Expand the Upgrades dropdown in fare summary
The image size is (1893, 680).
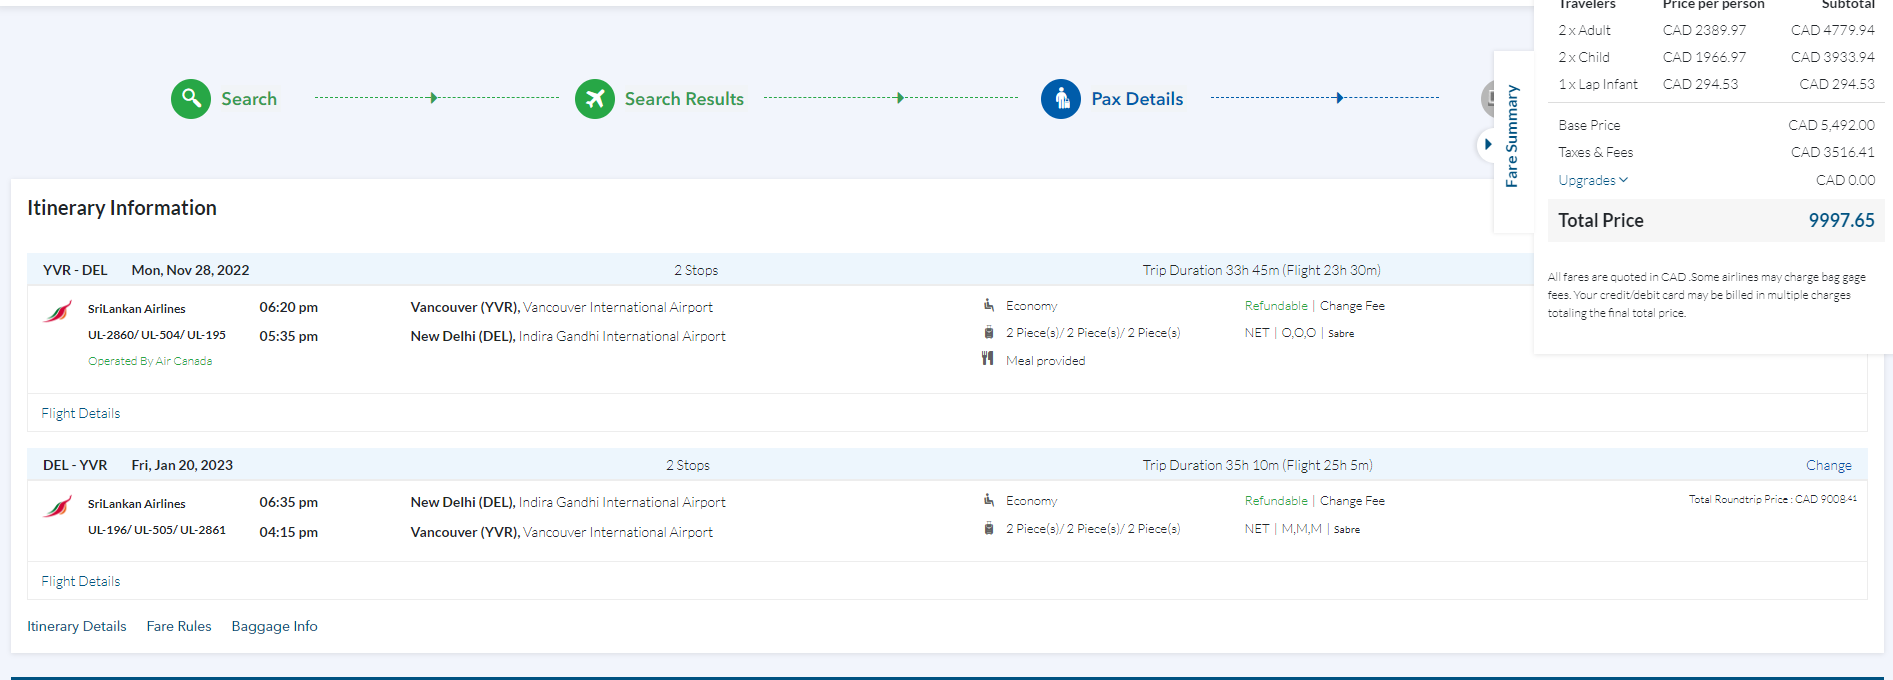coord(1593,180)
